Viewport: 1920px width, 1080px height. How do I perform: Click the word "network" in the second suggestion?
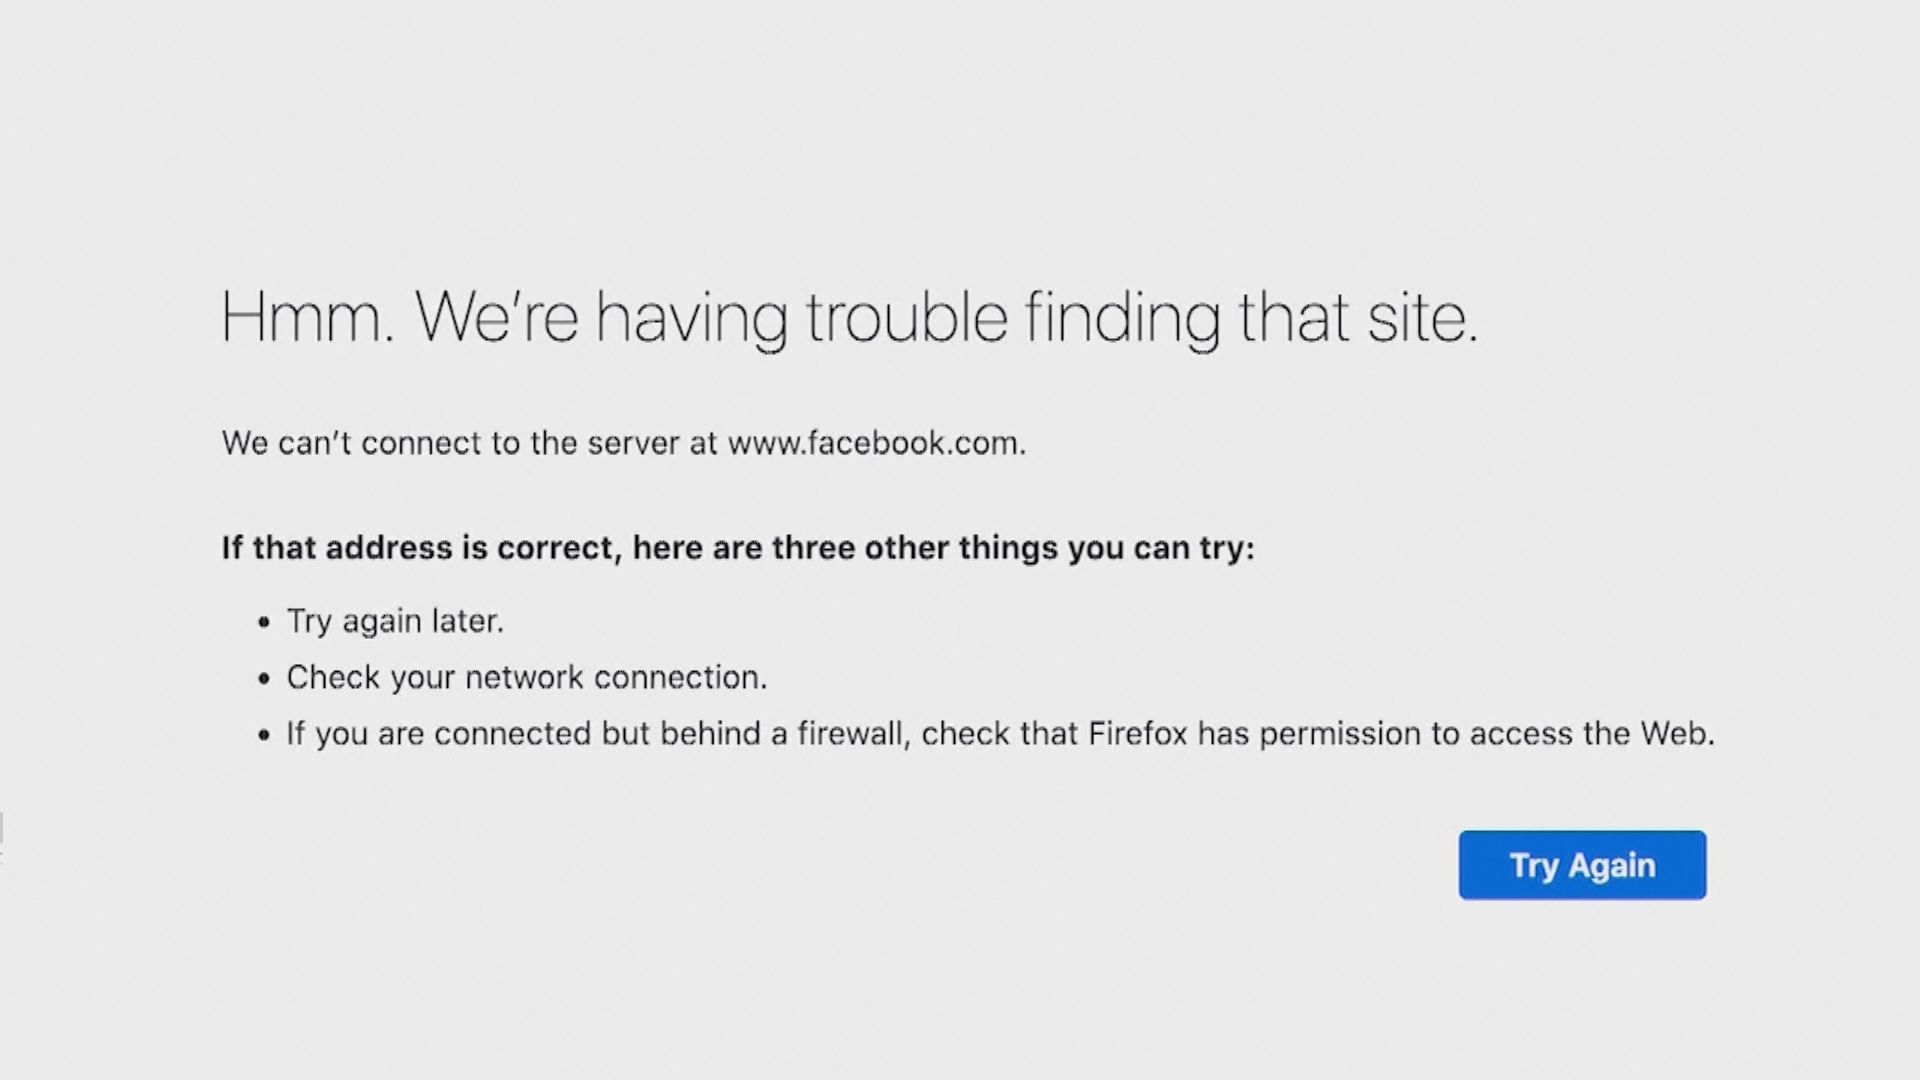coord(524,678)
